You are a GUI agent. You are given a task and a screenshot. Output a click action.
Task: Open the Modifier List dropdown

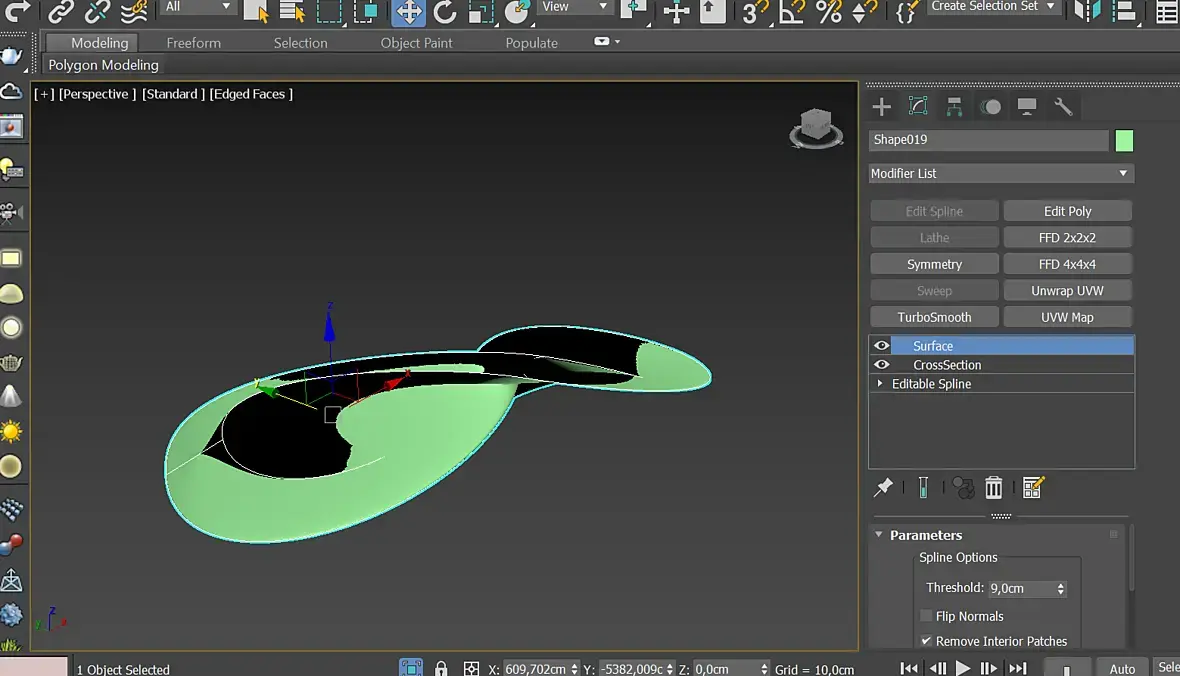point(1000,173)
